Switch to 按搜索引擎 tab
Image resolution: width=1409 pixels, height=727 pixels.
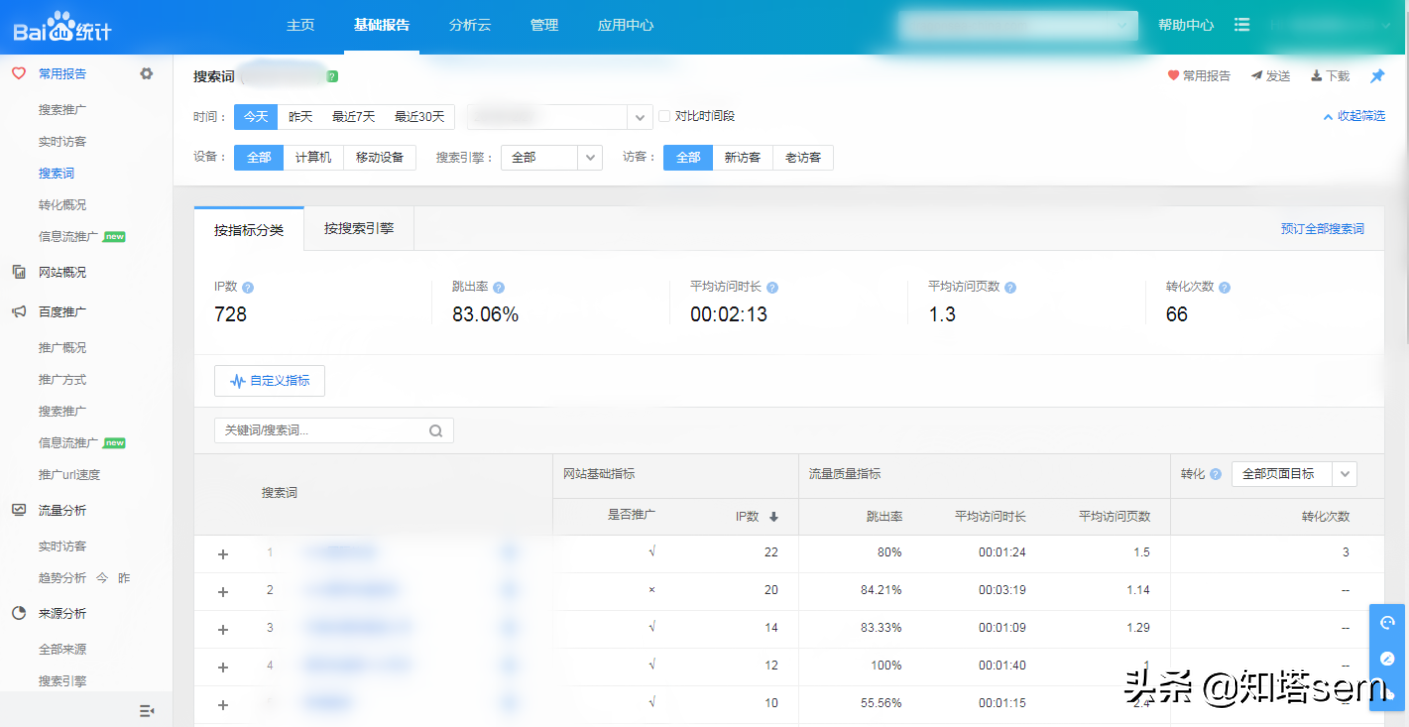[359, 229]
